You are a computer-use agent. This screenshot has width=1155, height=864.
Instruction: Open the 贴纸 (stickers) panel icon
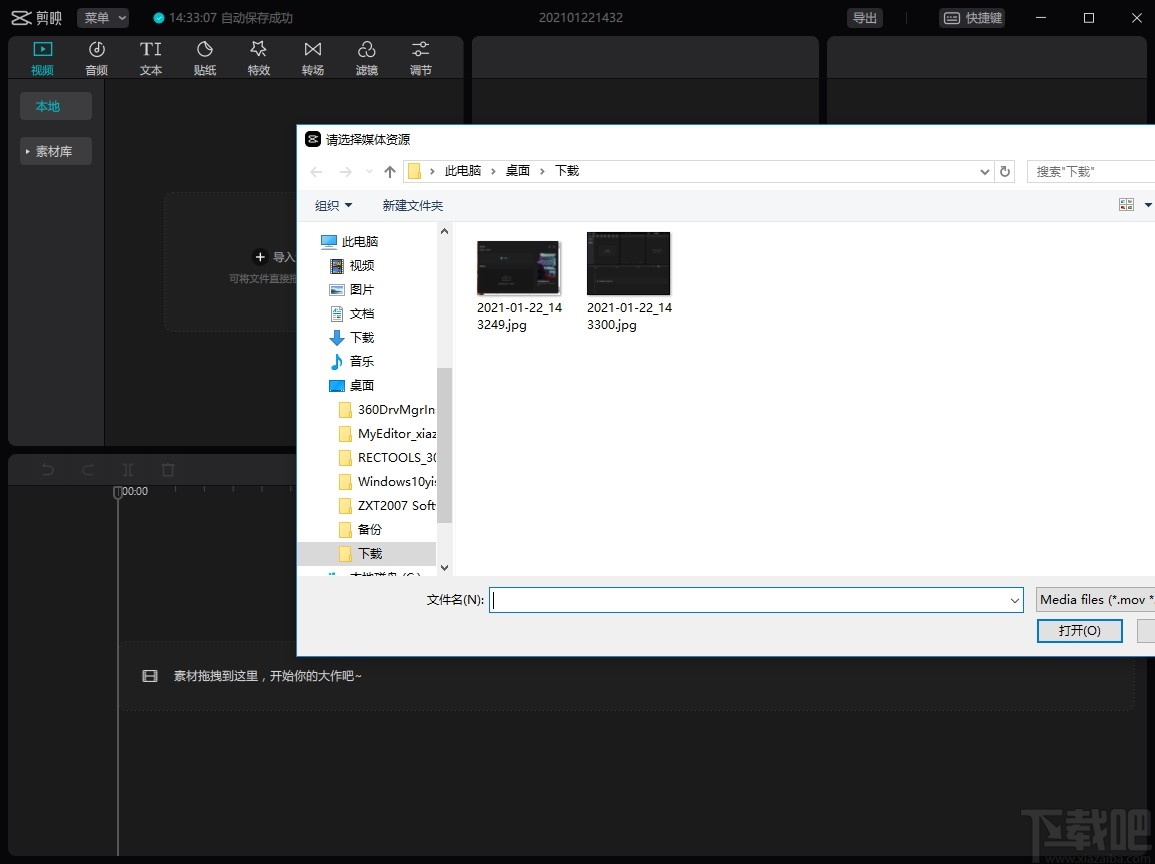[x=205, y=57]
